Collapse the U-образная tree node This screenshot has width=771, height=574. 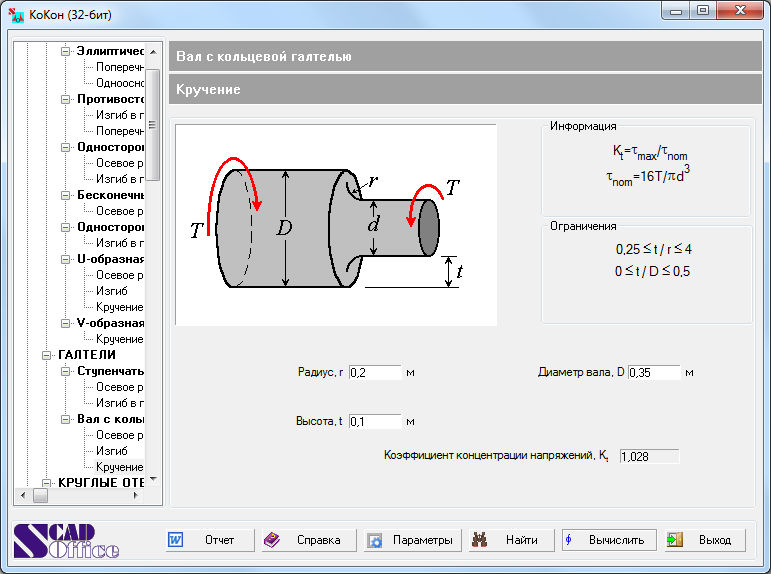(x=66, y=259)
